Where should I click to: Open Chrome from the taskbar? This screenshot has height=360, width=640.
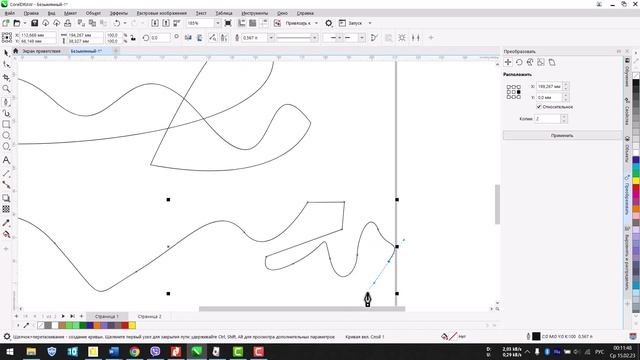135,351
